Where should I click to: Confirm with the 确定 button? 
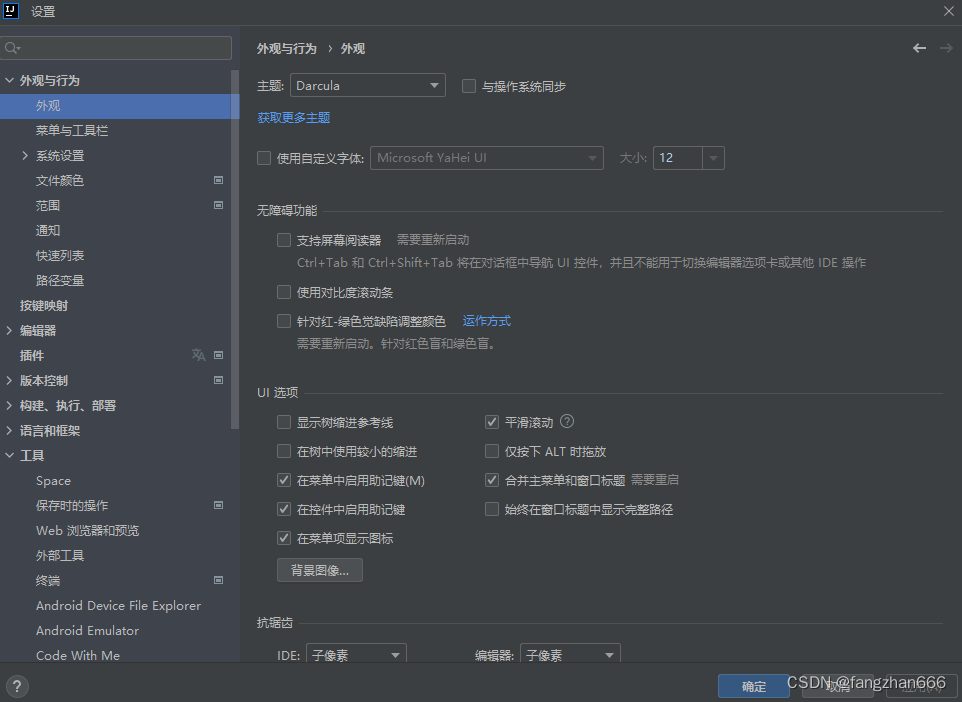[753, 686]
